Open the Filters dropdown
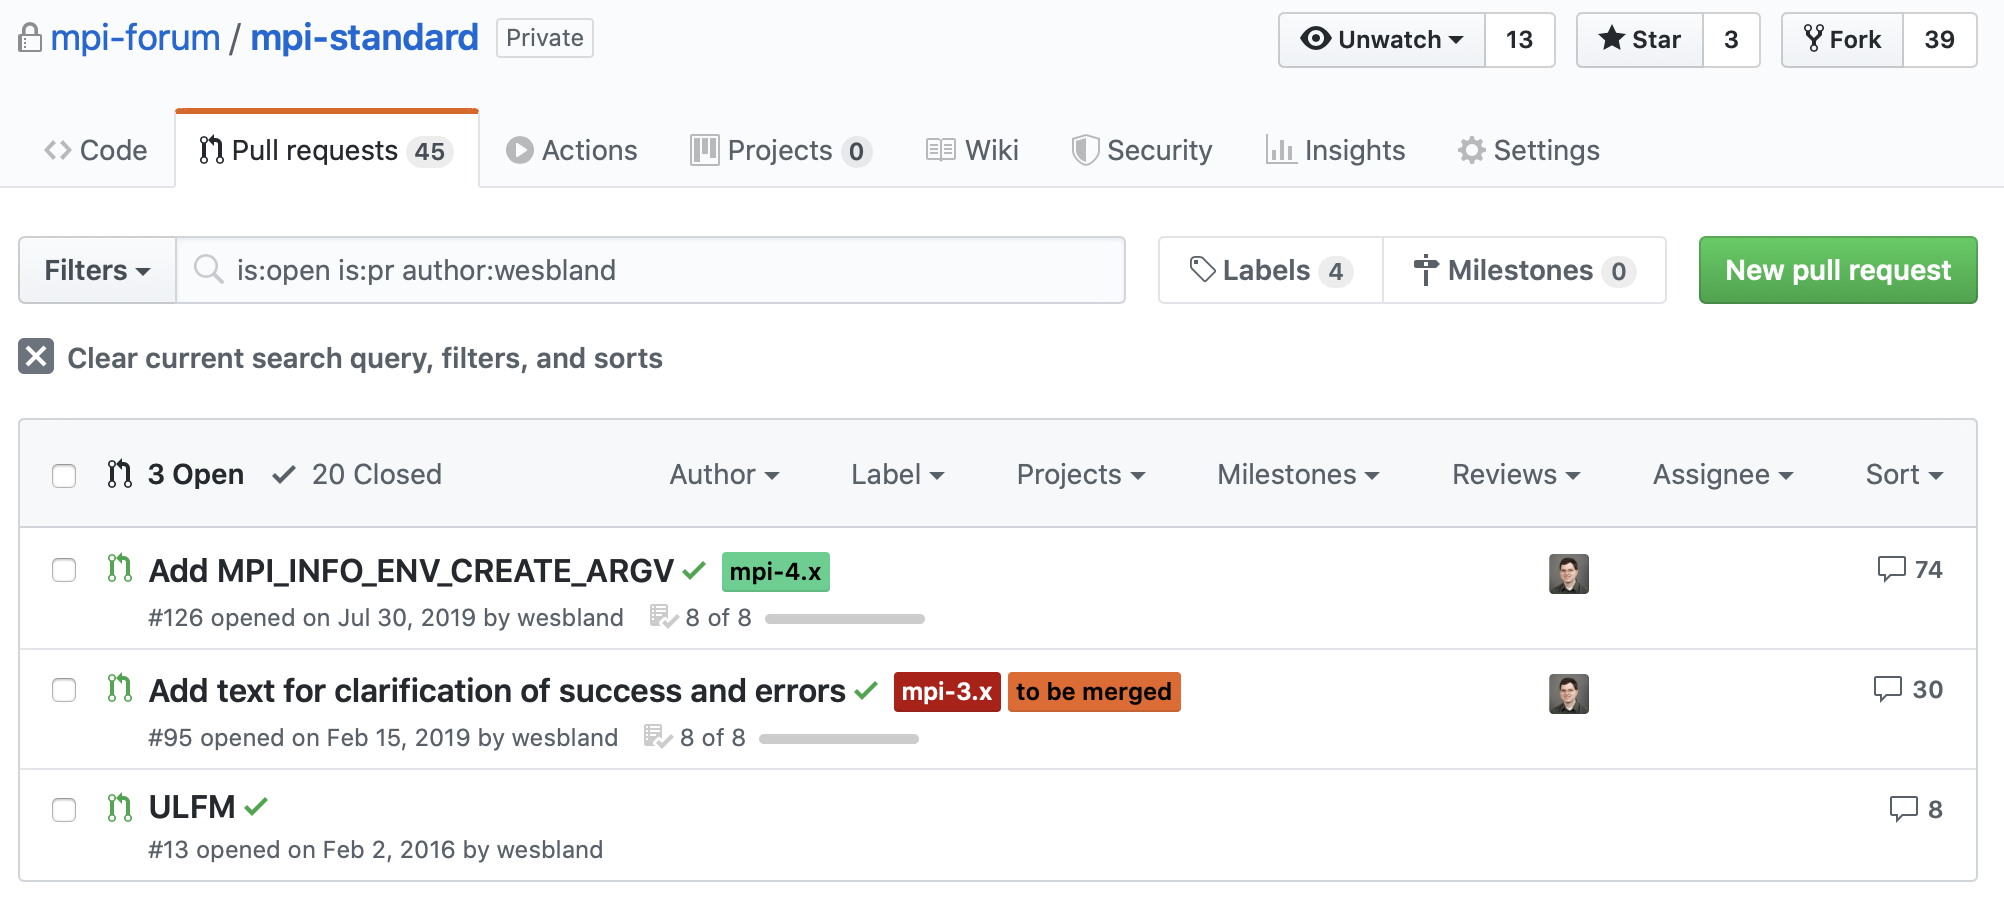The height and width of the screenshot is (914, 2004). point(97,270)
